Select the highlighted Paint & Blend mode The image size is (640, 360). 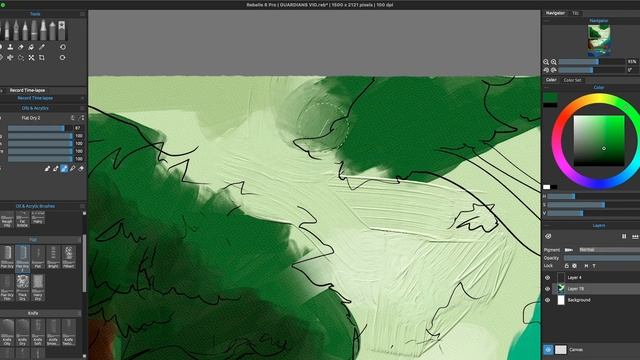[x=64, y=168]
